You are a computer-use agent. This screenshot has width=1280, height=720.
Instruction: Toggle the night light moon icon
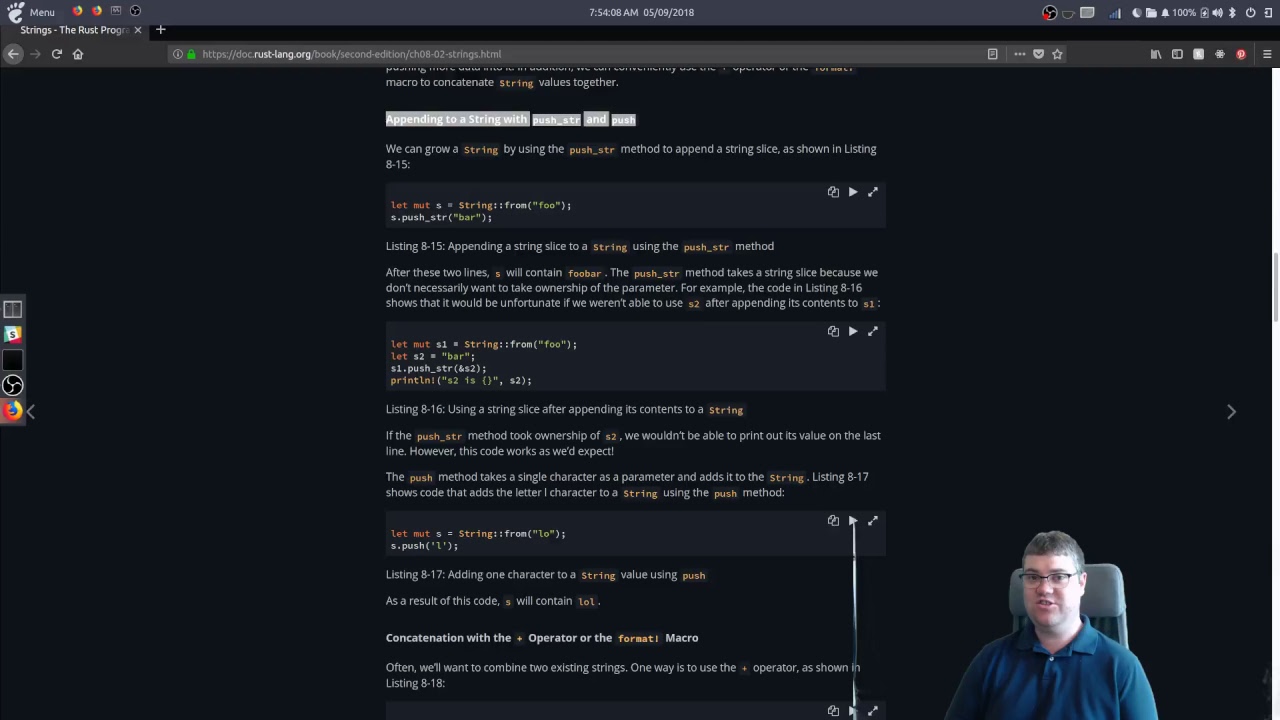pyautogui.click(x=1137, y=13)
